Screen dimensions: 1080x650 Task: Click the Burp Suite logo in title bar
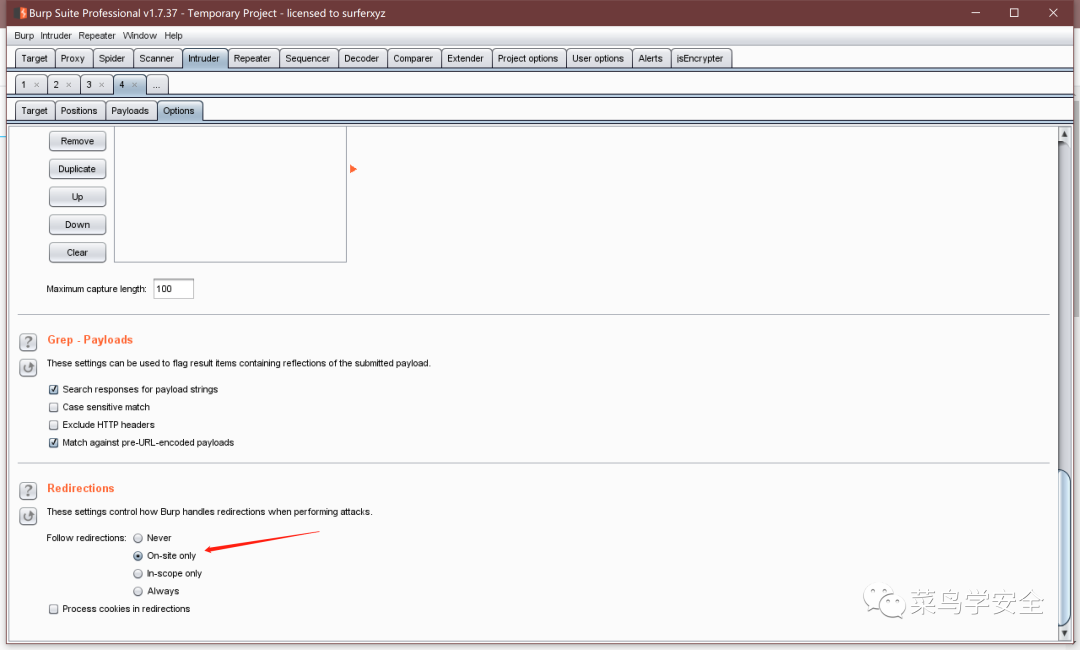(x=21, y=13)
